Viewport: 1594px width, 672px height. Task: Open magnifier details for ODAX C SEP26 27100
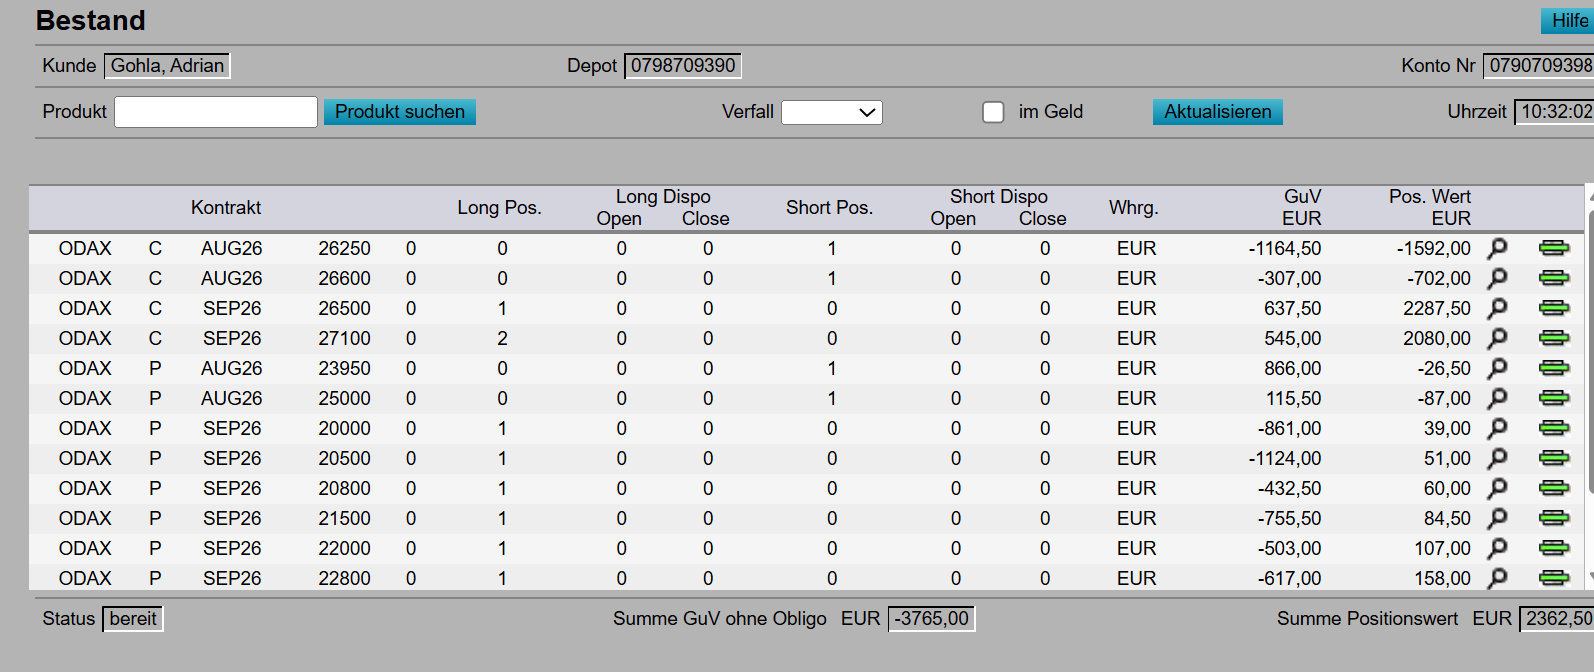tap(1497, 338)
